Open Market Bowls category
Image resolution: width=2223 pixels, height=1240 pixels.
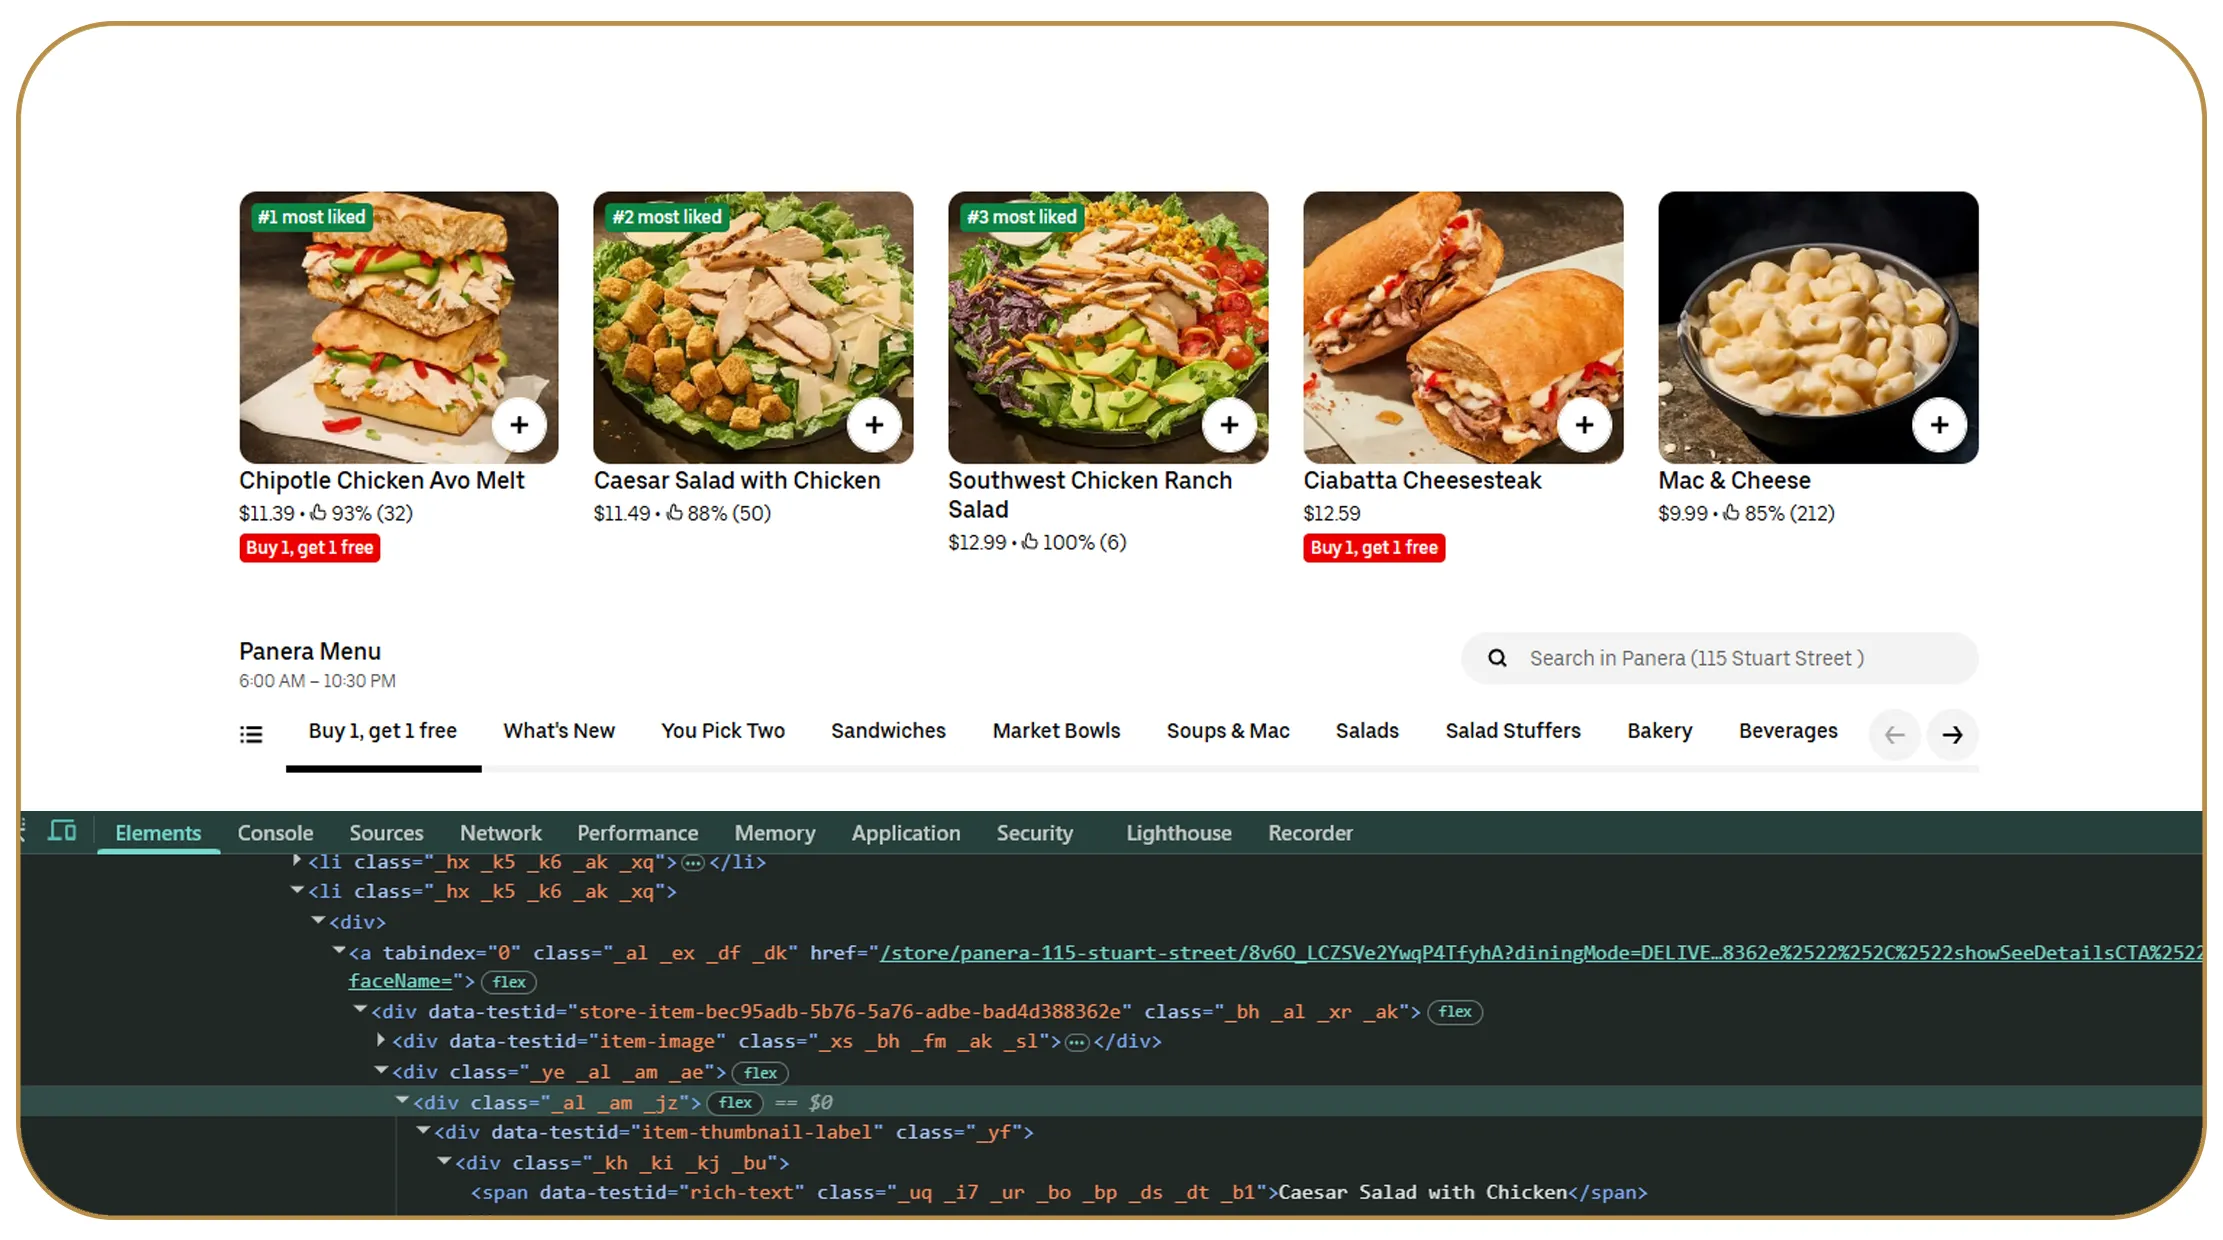coord(1056,731)
